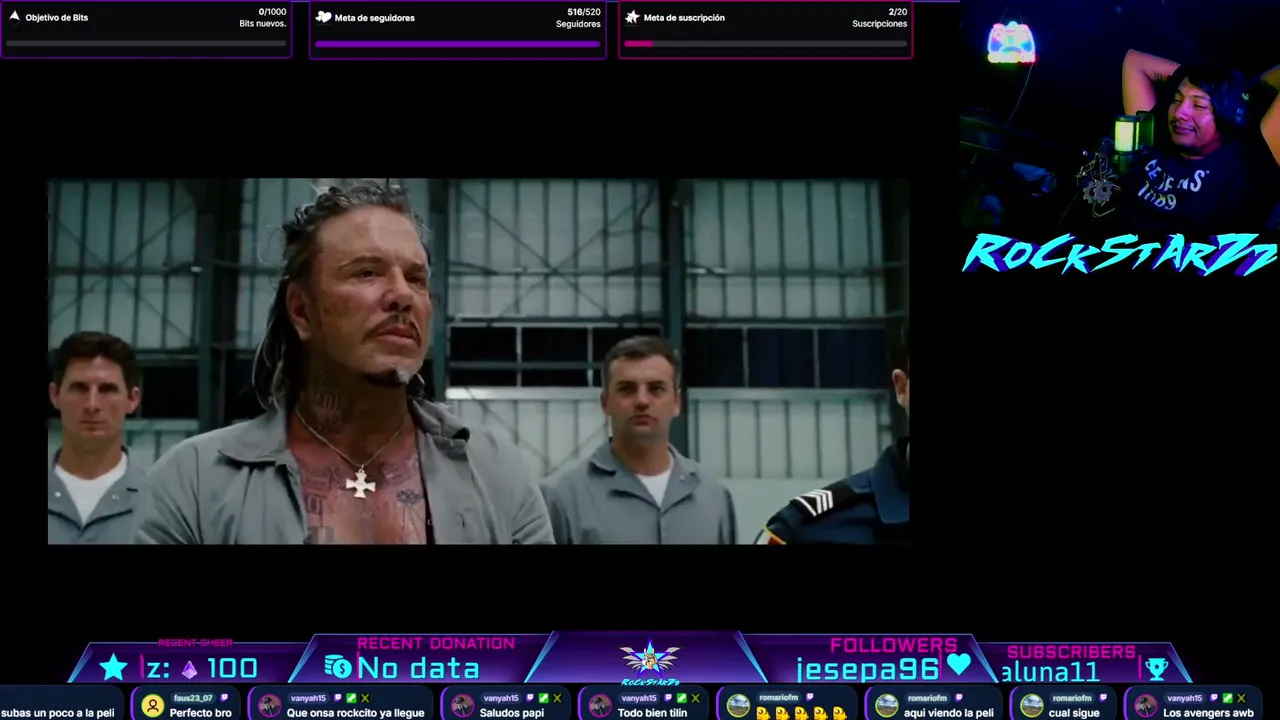Click the blue heart icon next to jesepa96

[x=959, y=664]
